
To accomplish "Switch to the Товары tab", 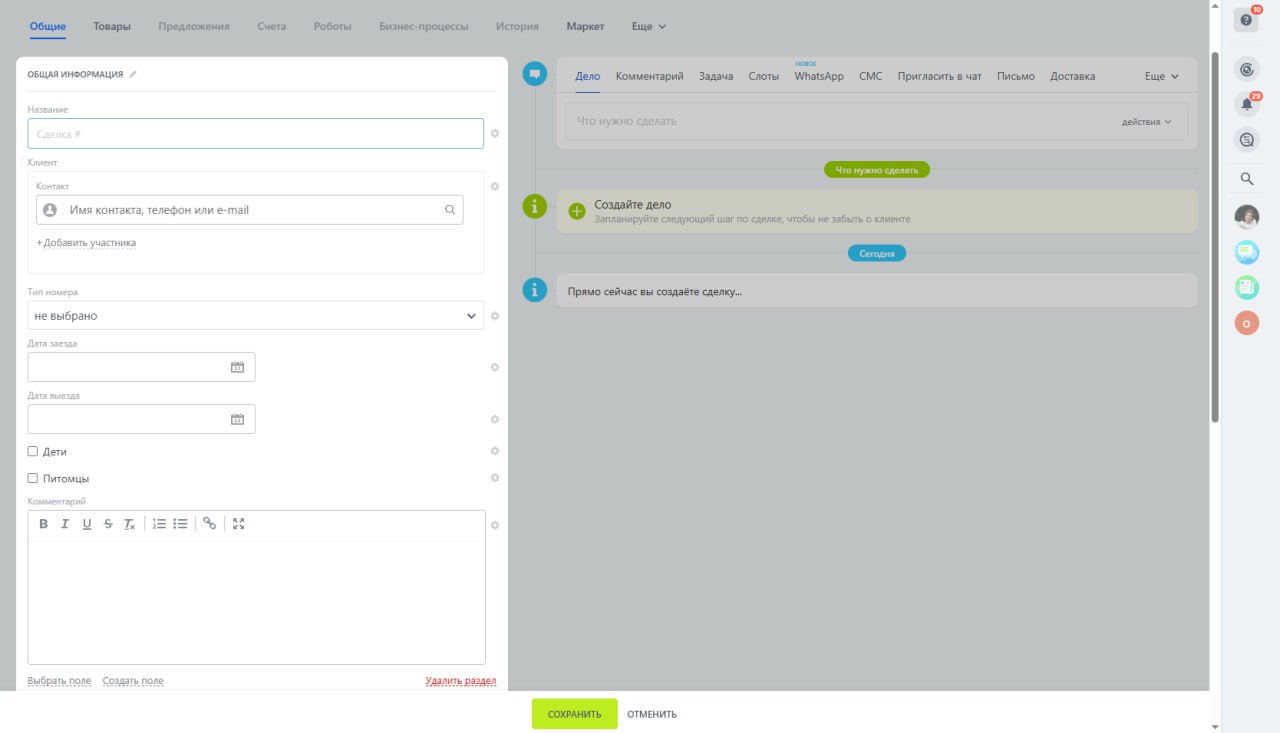I will (x=112, y=26).
